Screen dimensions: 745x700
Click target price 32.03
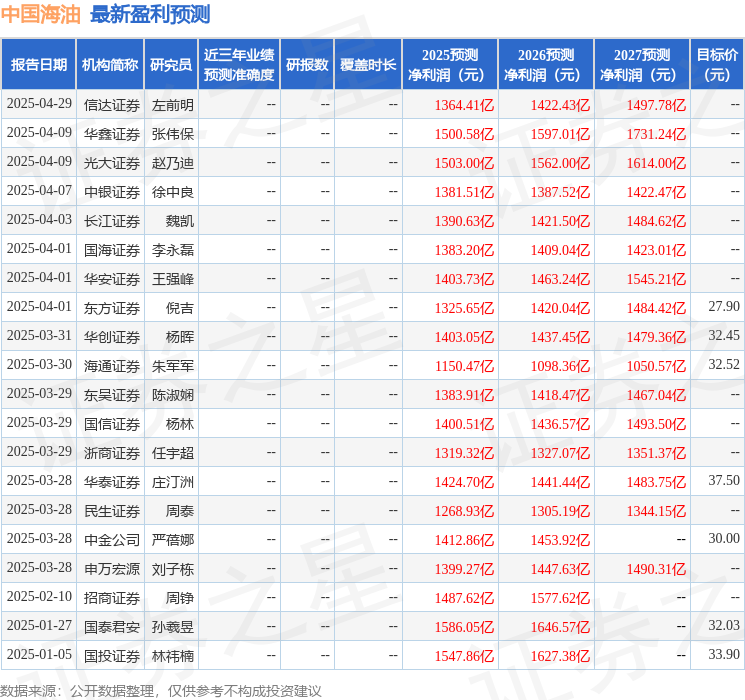pos(724,625)
